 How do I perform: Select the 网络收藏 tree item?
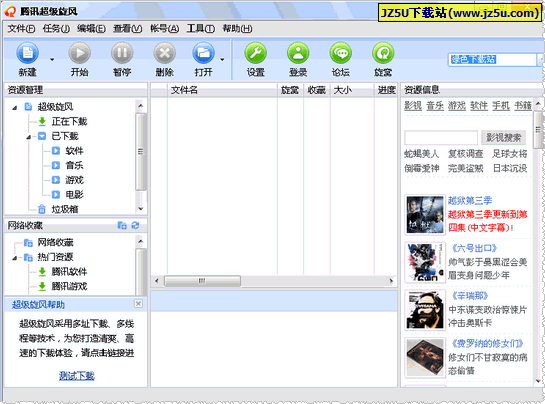(x=56, y=242)
